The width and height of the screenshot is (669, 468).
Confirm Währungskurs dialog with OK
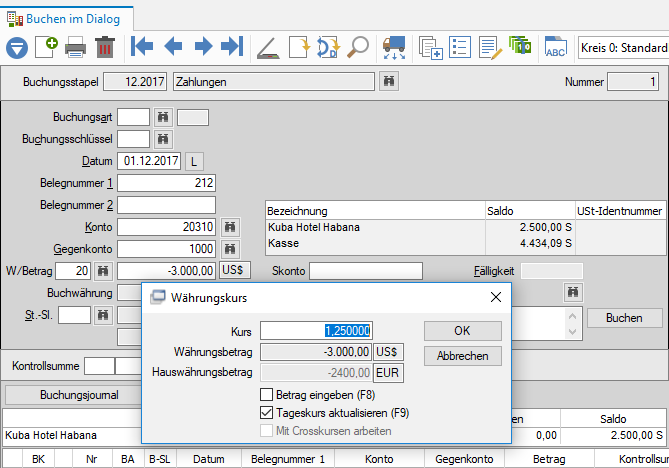pos(462,331)
